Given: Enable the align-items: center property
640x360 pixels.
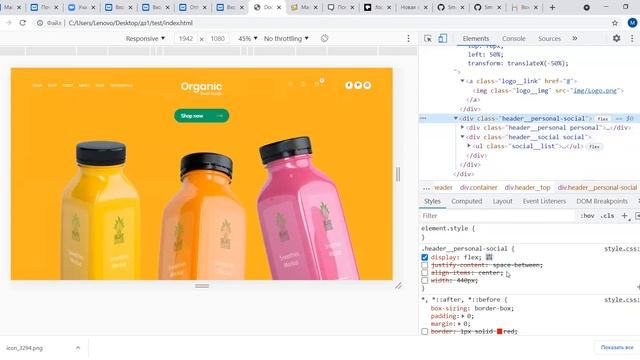Looking at the screenshot, I should coord(424,273).
